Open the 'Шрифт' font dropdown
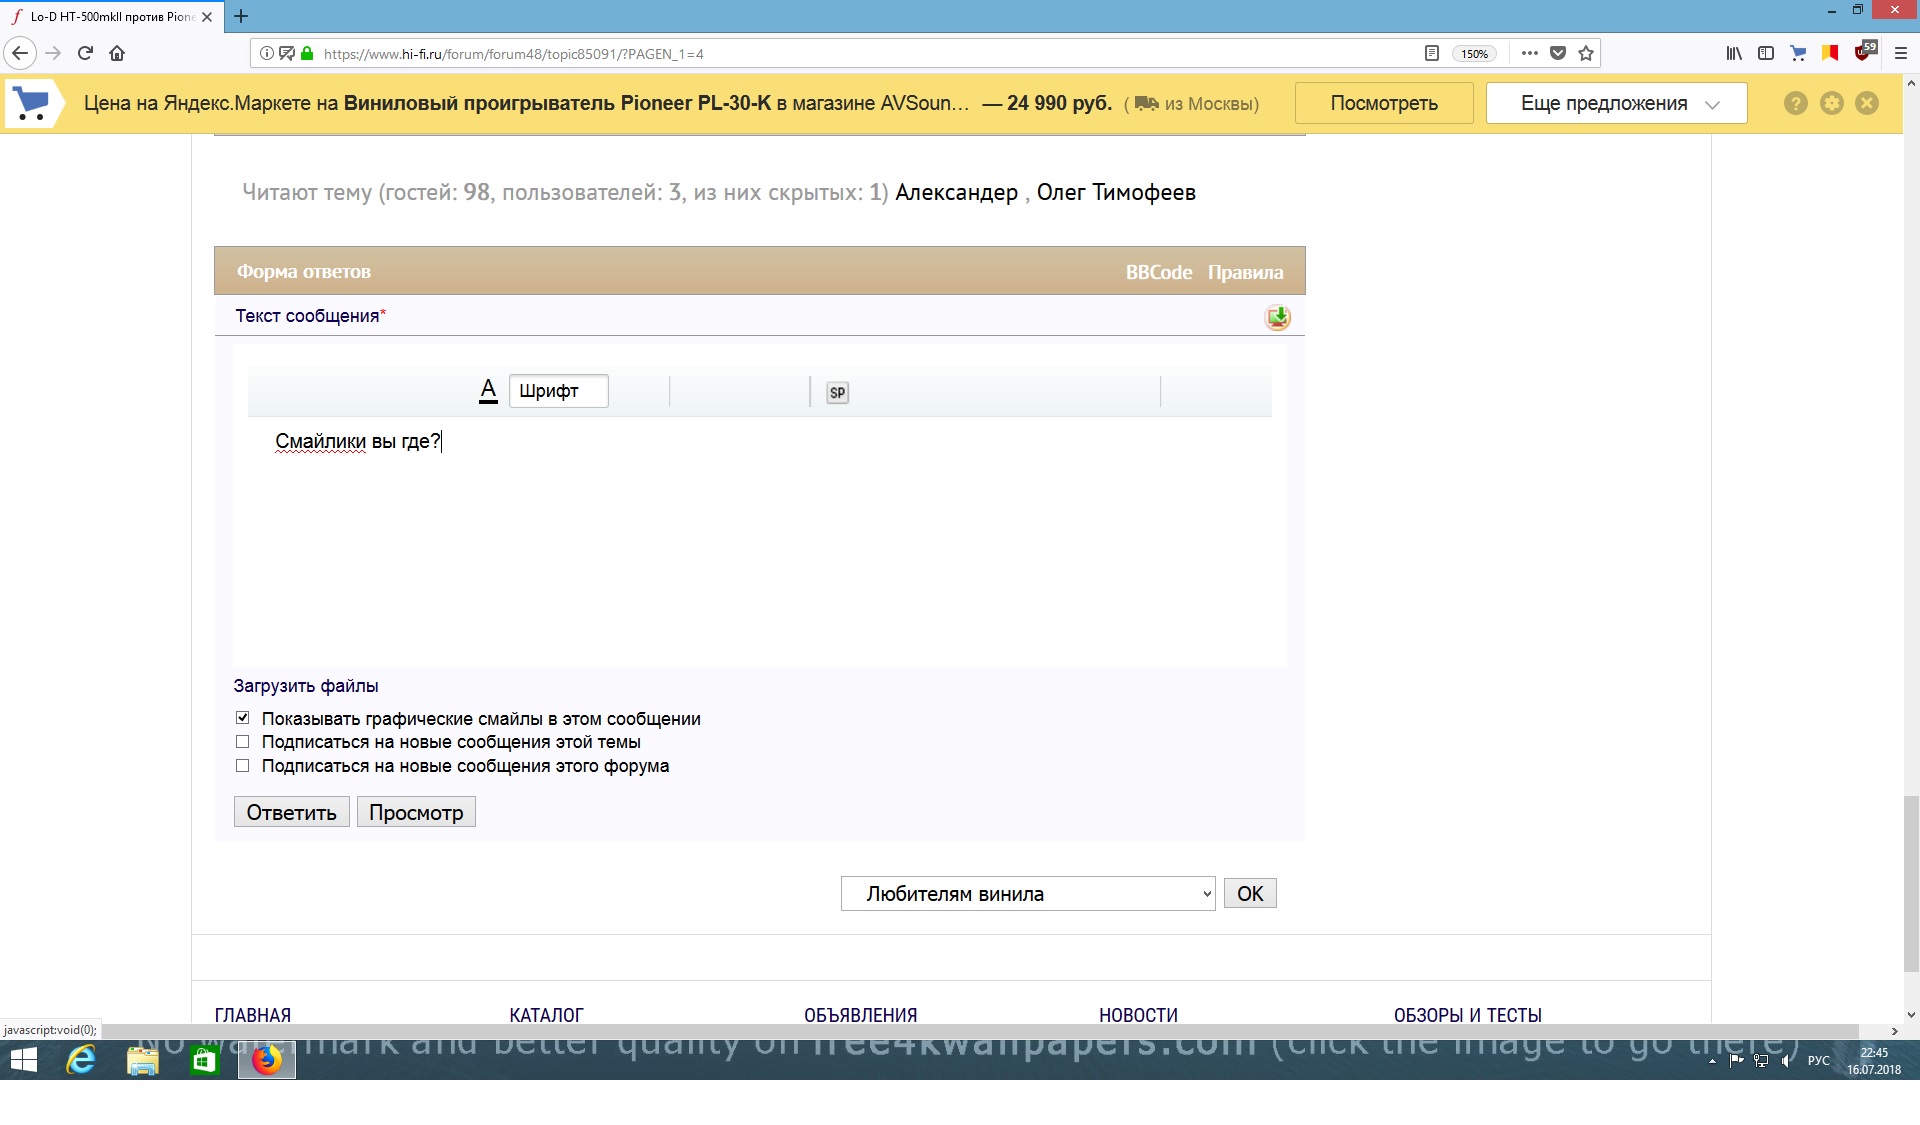 coord(558,391)
